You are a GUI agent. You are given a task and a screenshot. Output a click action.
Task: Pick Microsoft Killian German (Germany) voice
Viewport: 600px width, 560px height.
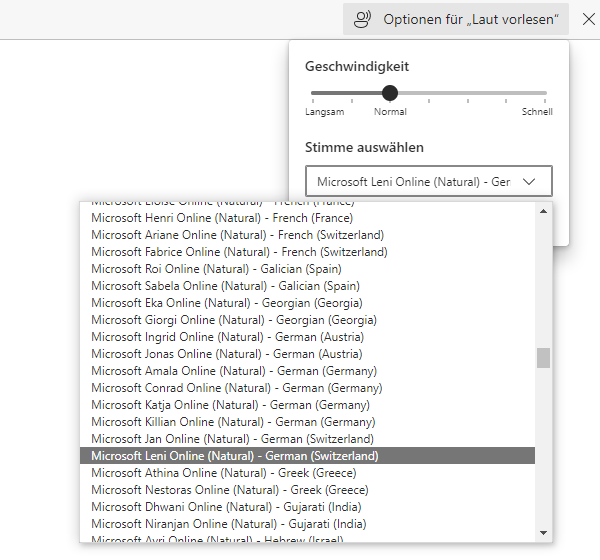(307, 422)
